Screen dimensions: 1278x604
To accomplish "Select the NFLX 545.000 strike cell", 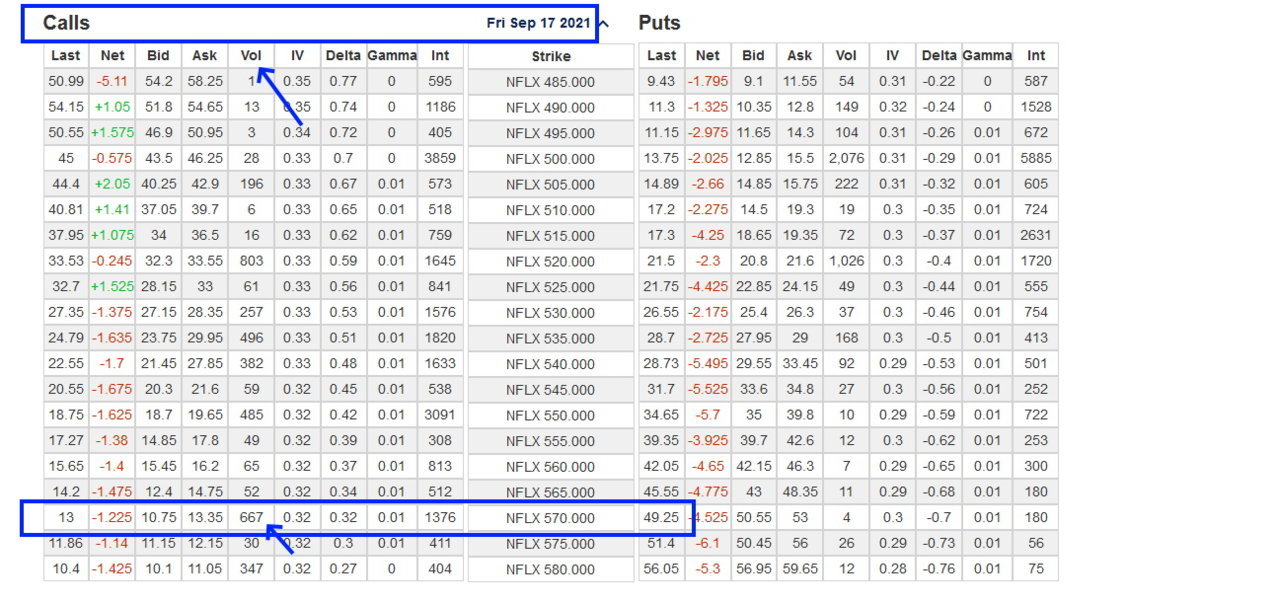I will (x=551, y=390).
